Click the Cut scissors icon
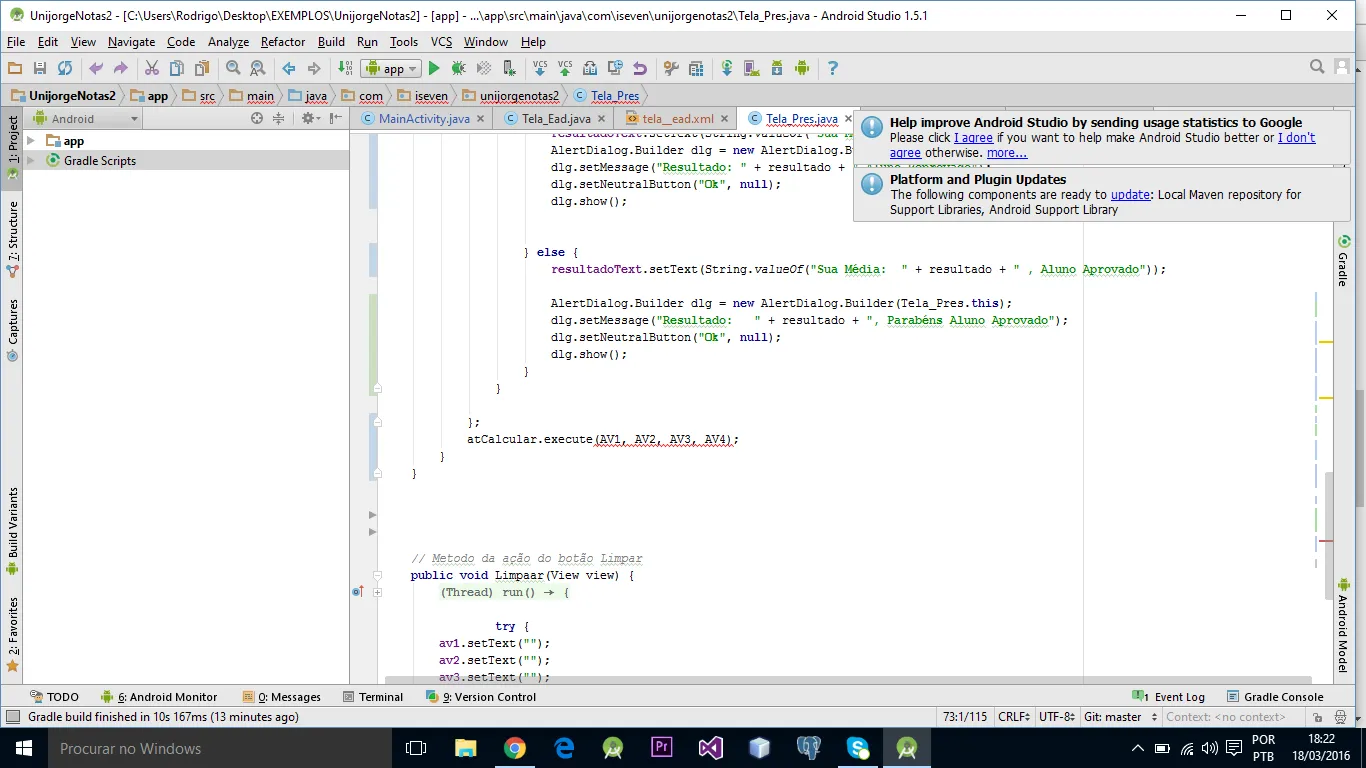 [x=152, y=68]
